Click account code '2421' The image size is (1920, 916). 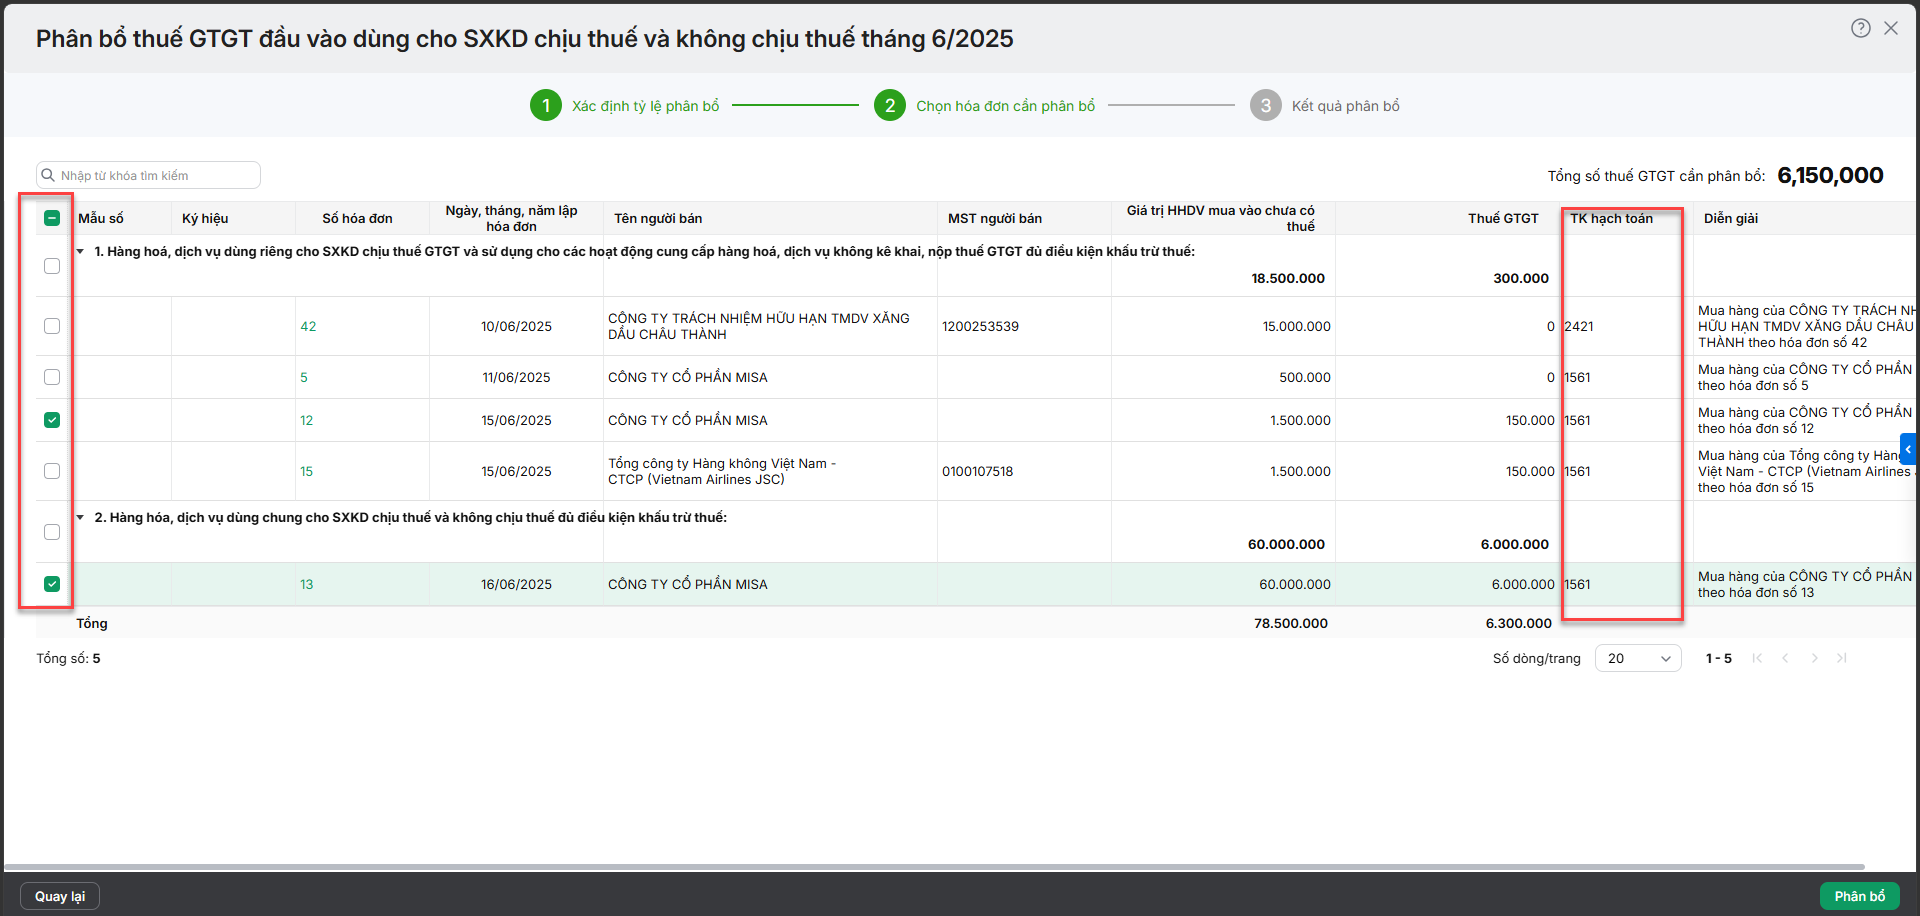[x=1579, y=326]
